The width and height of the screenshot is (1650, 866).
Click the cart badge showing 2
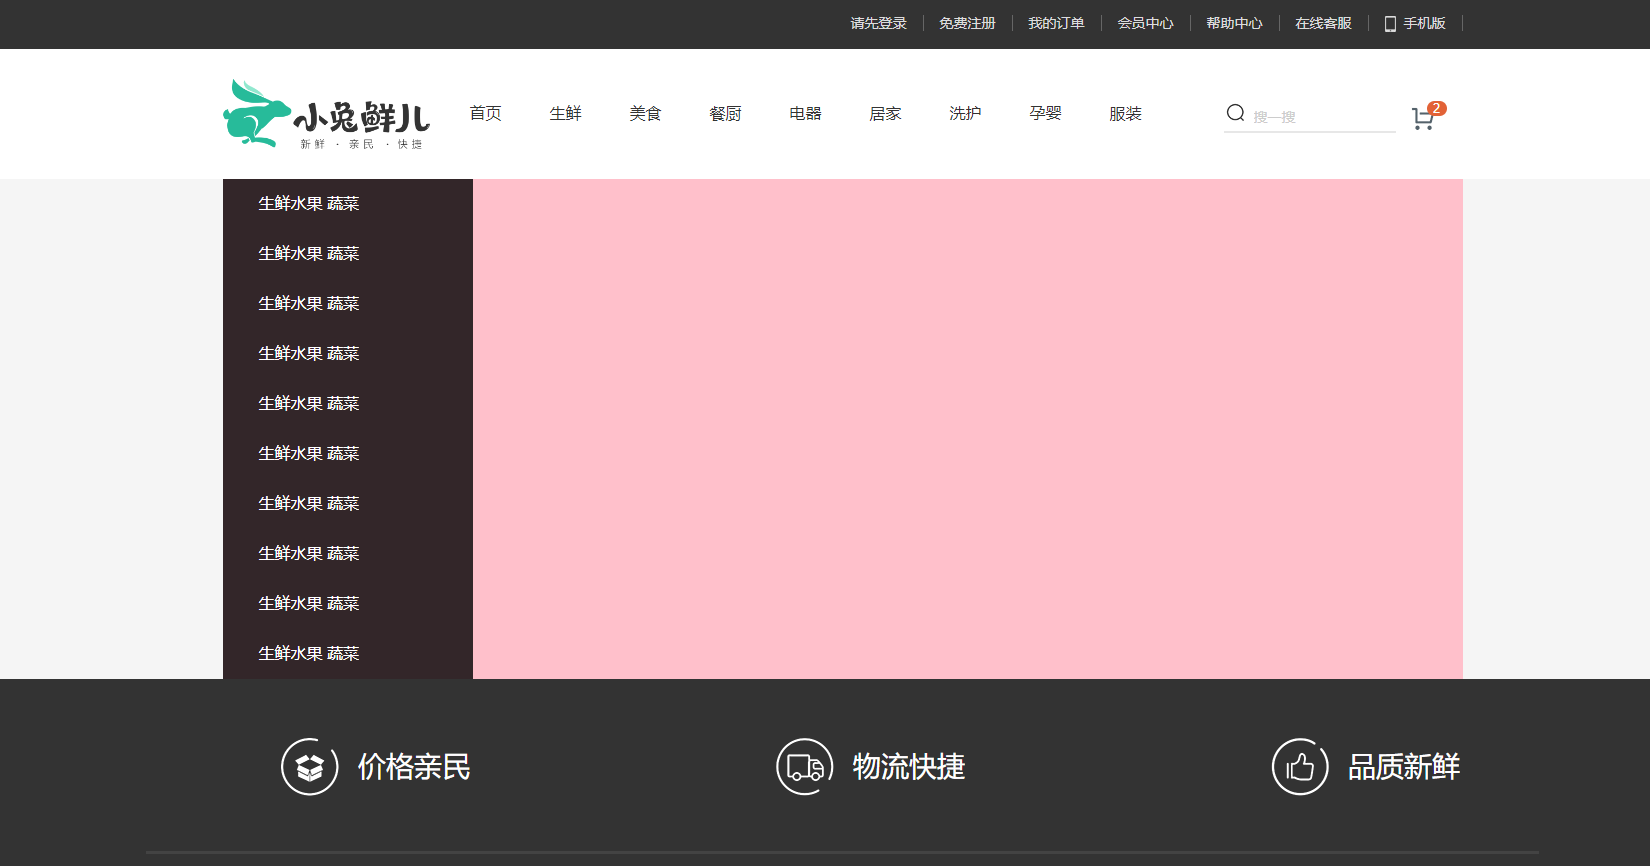[x=1437, y=108]
